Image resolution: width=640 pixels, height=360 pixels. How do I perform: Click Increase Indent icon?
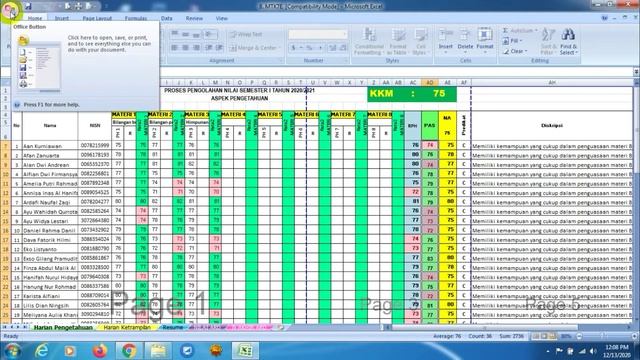(x=219, y=48)
